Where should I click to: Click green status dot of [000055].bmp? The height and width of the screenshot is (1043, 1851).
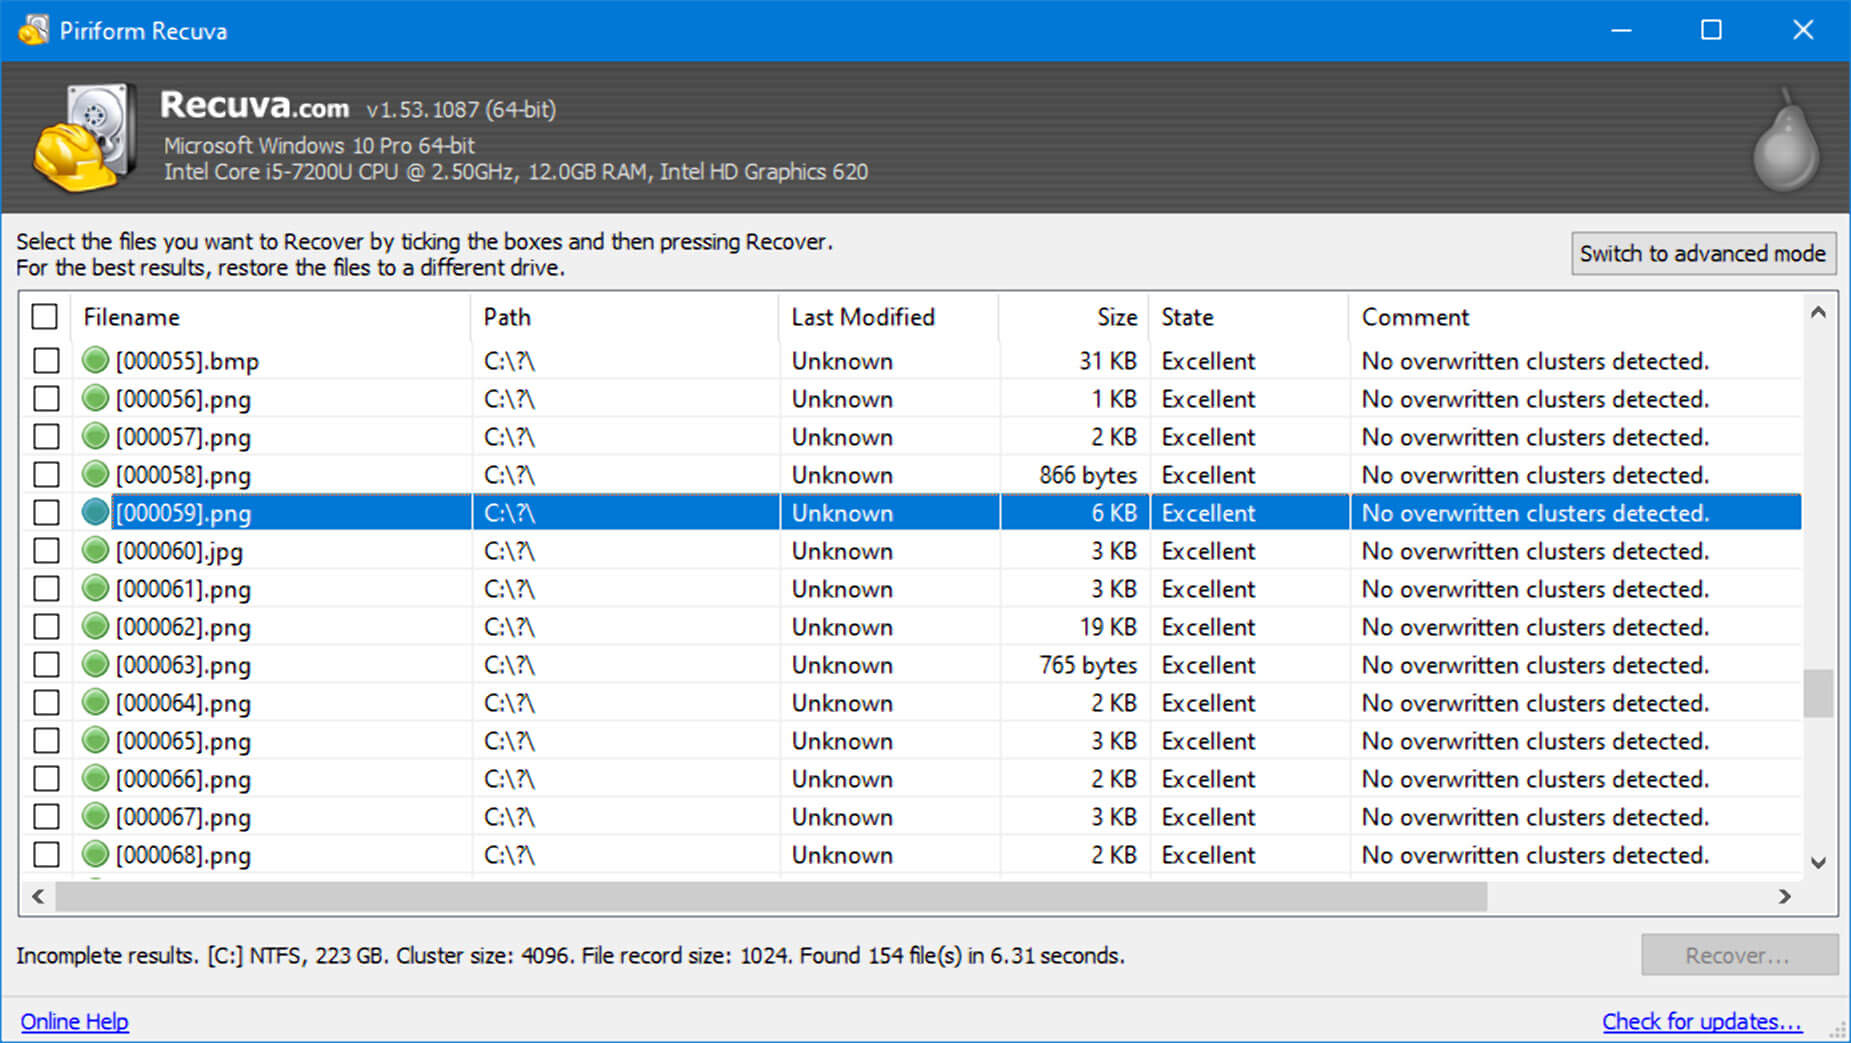click(95, 360)
